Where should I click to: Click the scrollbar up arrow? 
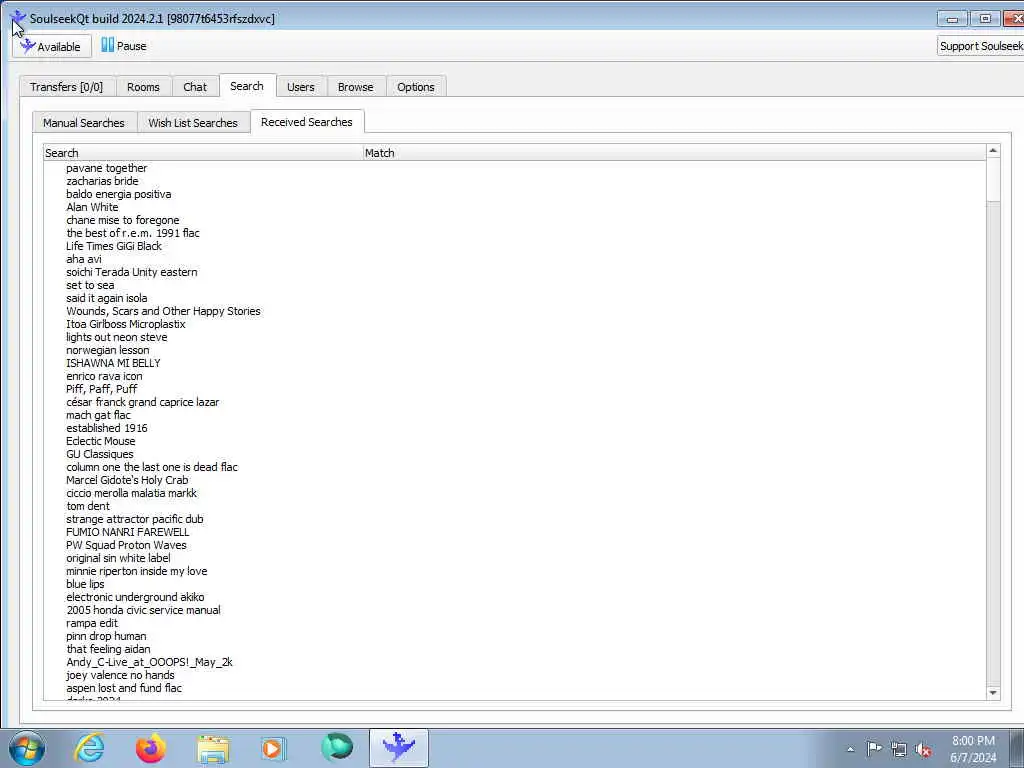tap(993, 151)
